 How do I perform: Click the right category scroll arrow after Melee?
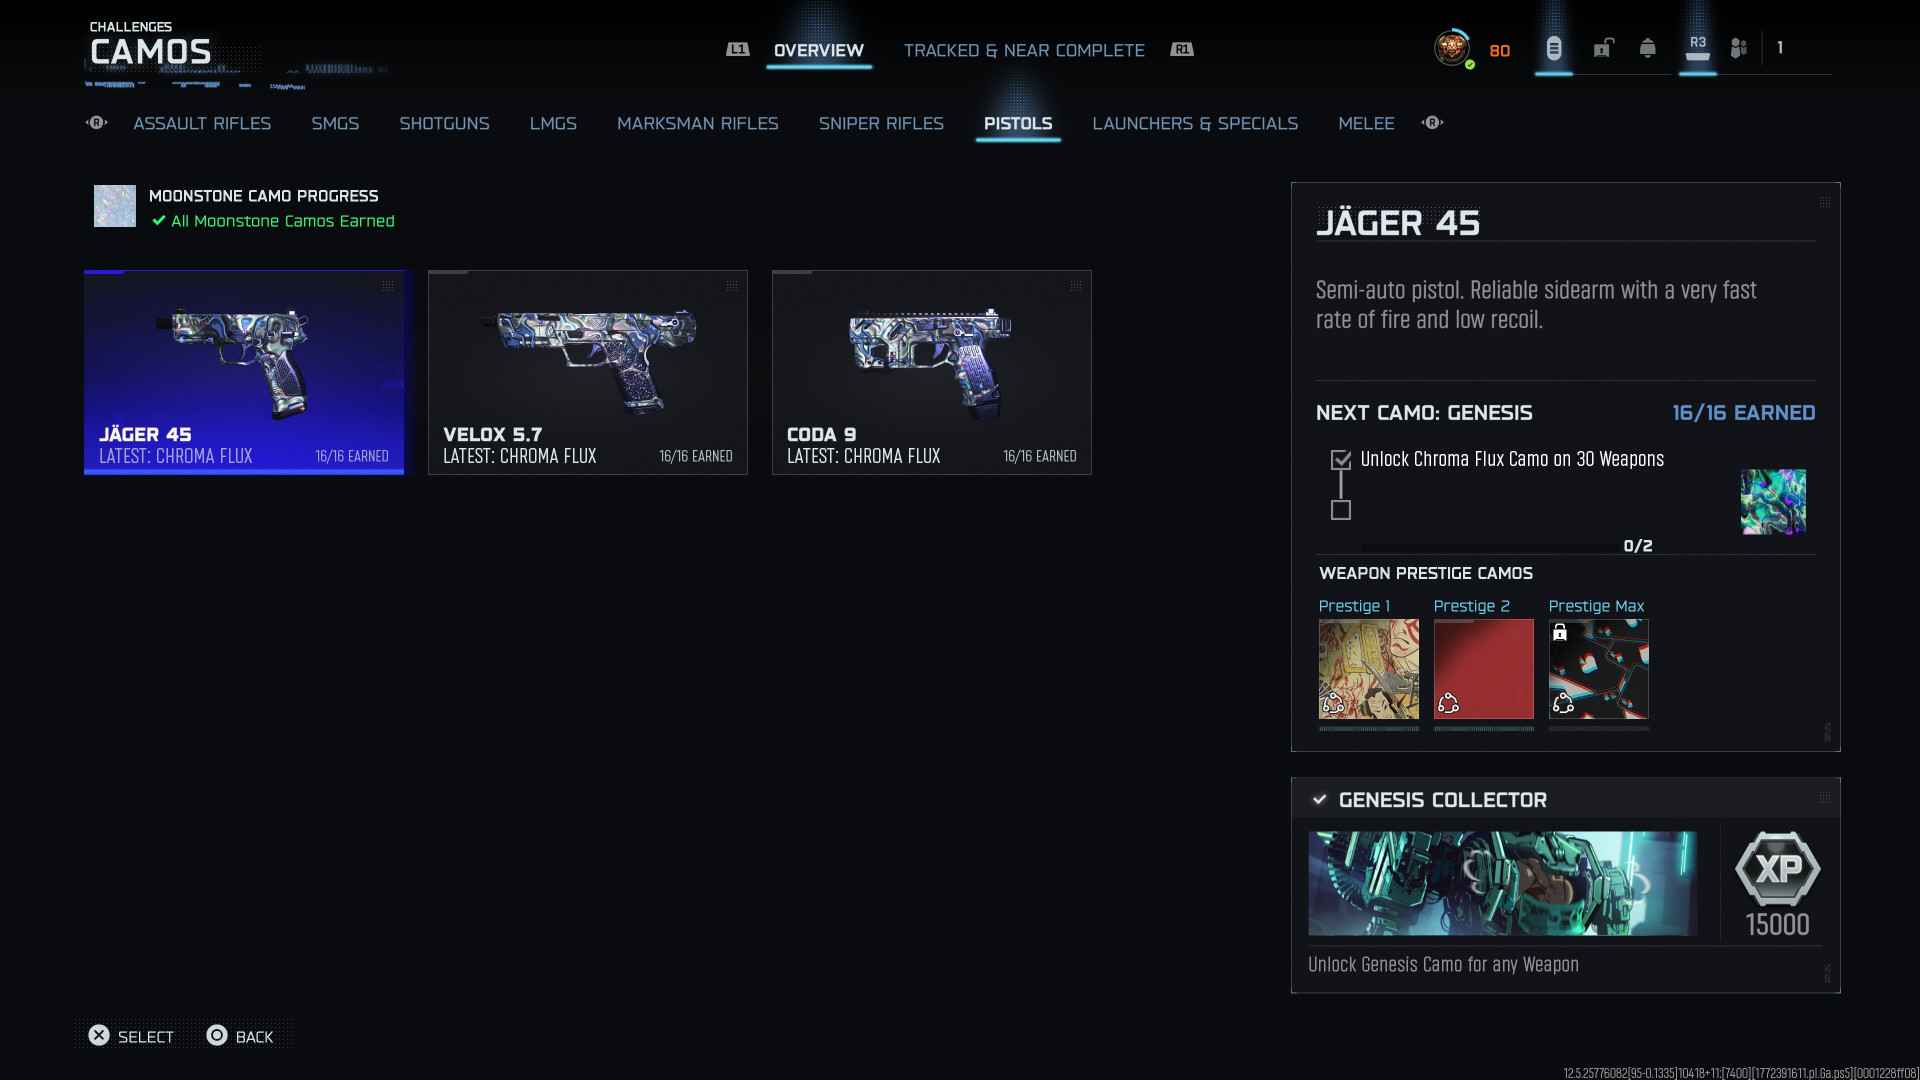pos(1432,123)
